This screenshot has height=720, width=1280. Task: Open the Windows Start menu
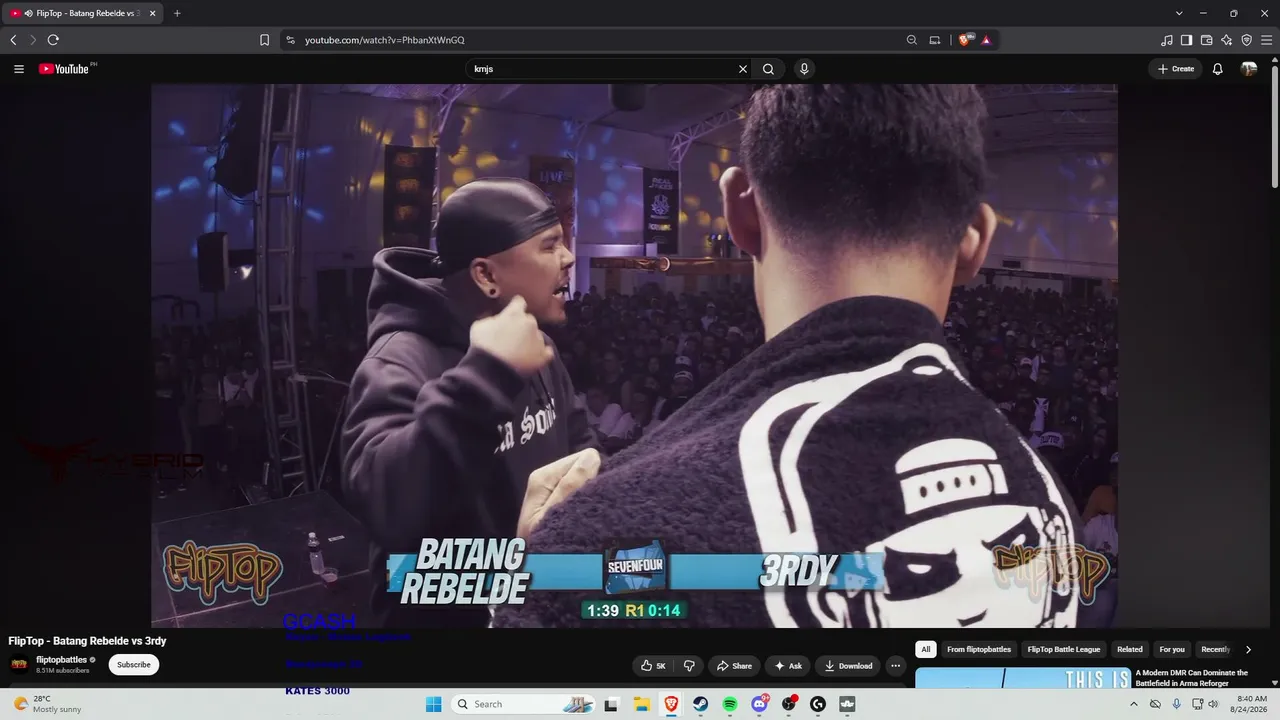tap(434, 704)
